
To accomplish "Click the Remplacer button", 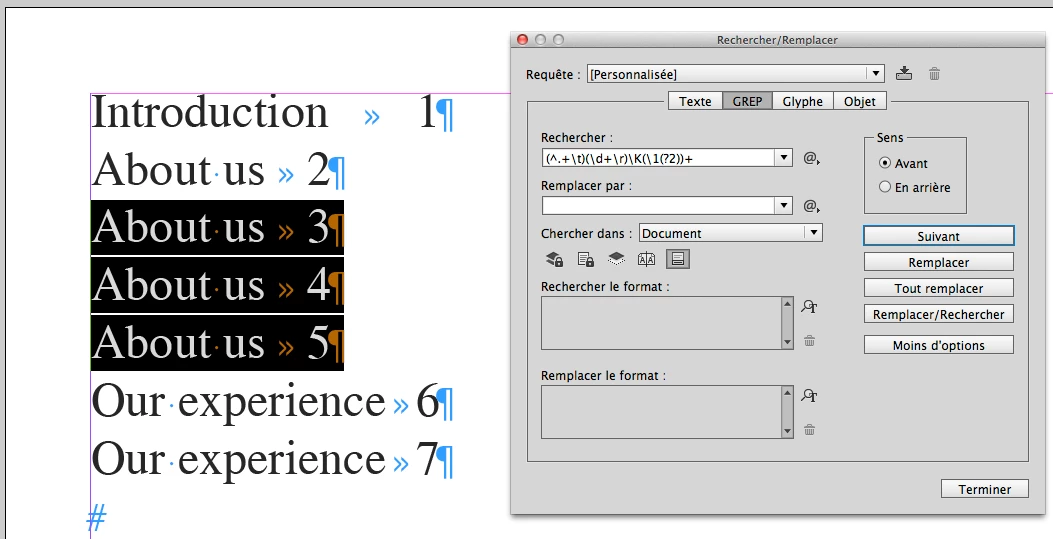I will 938,262.
